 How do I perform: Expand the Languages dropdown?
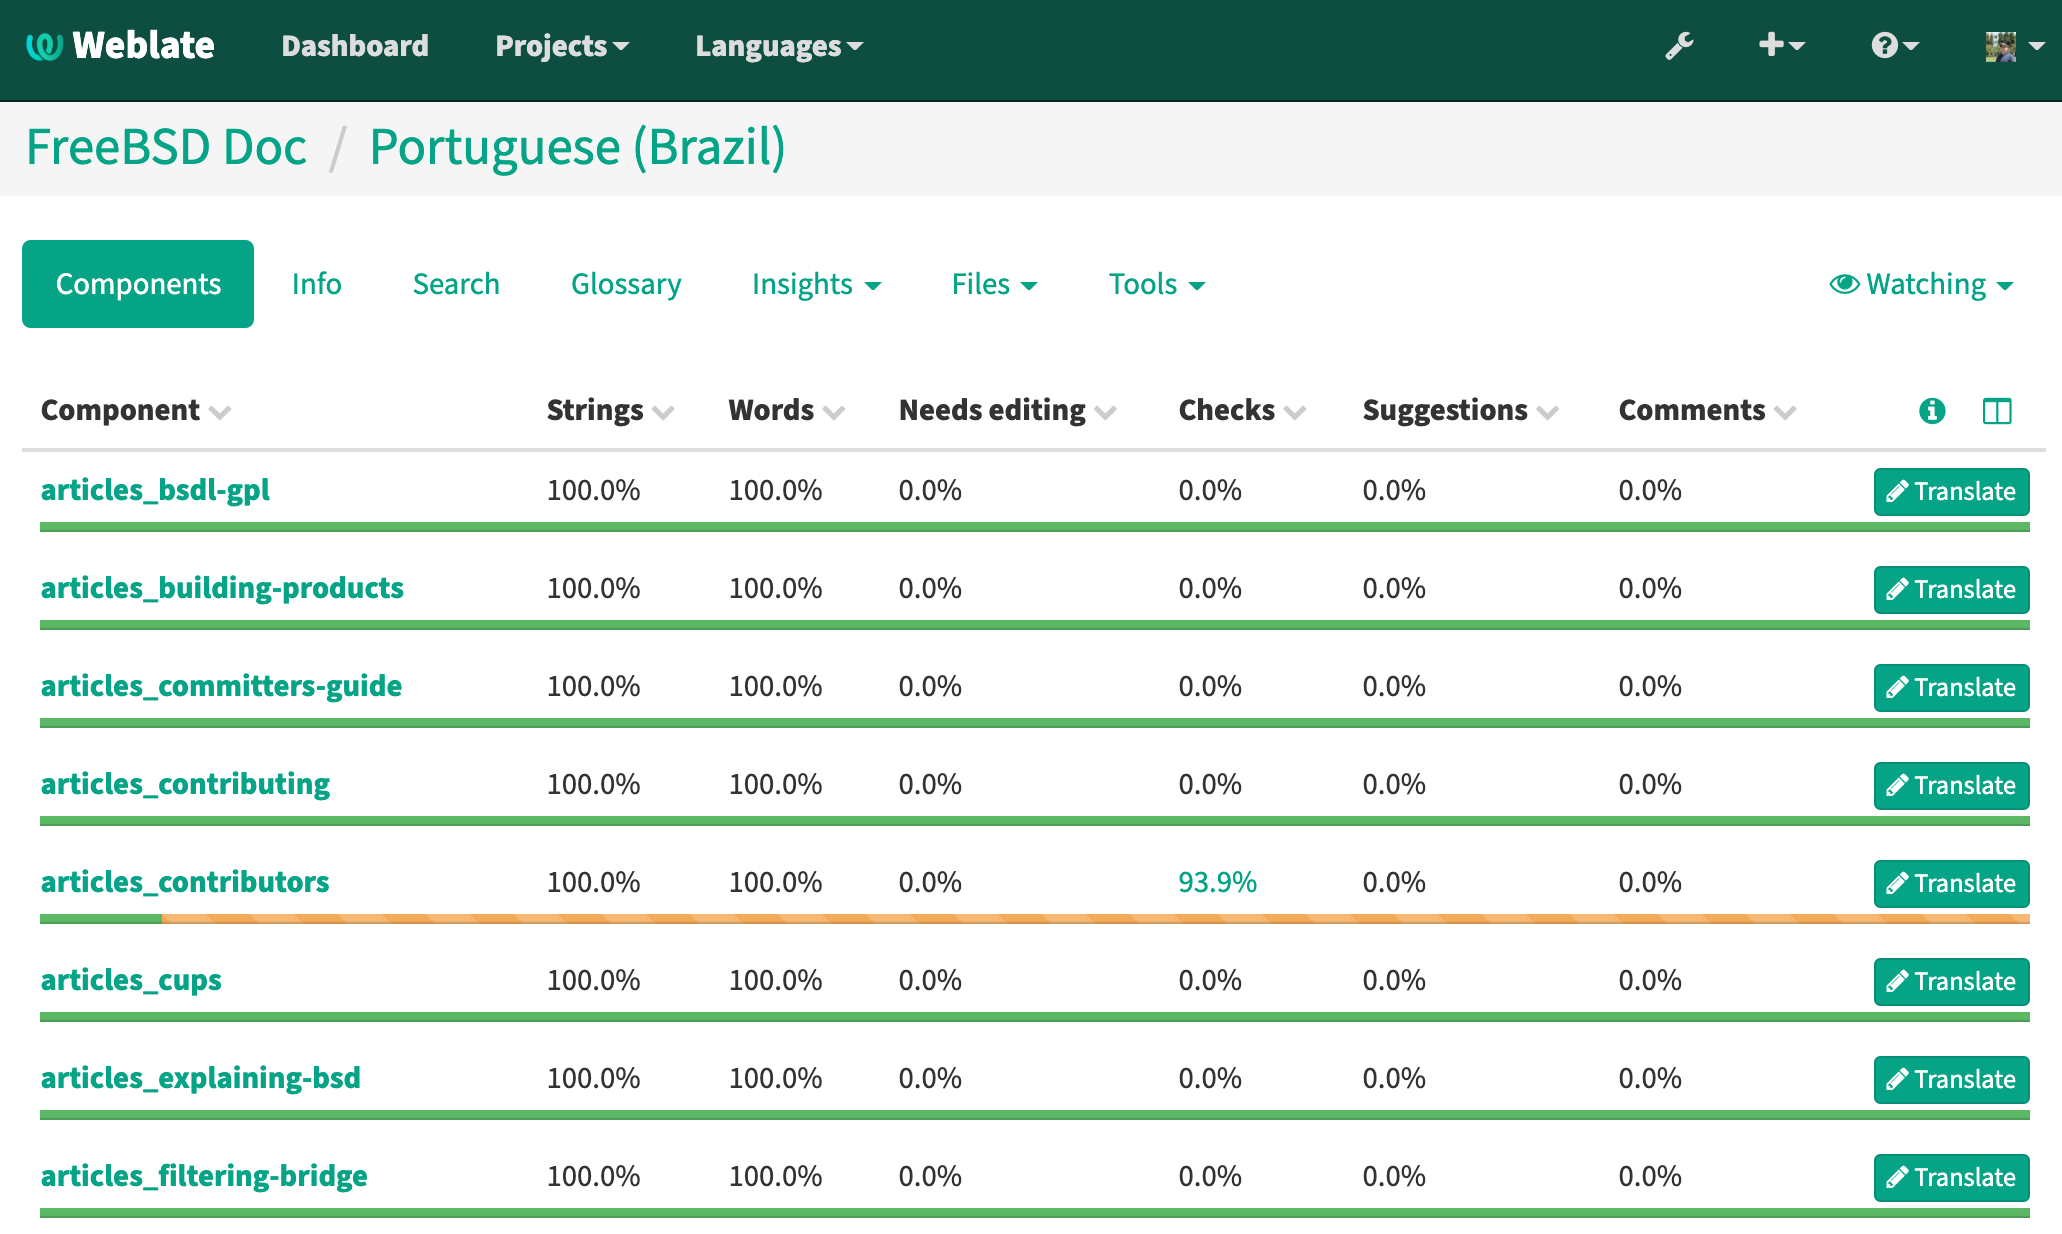(779, 46)
